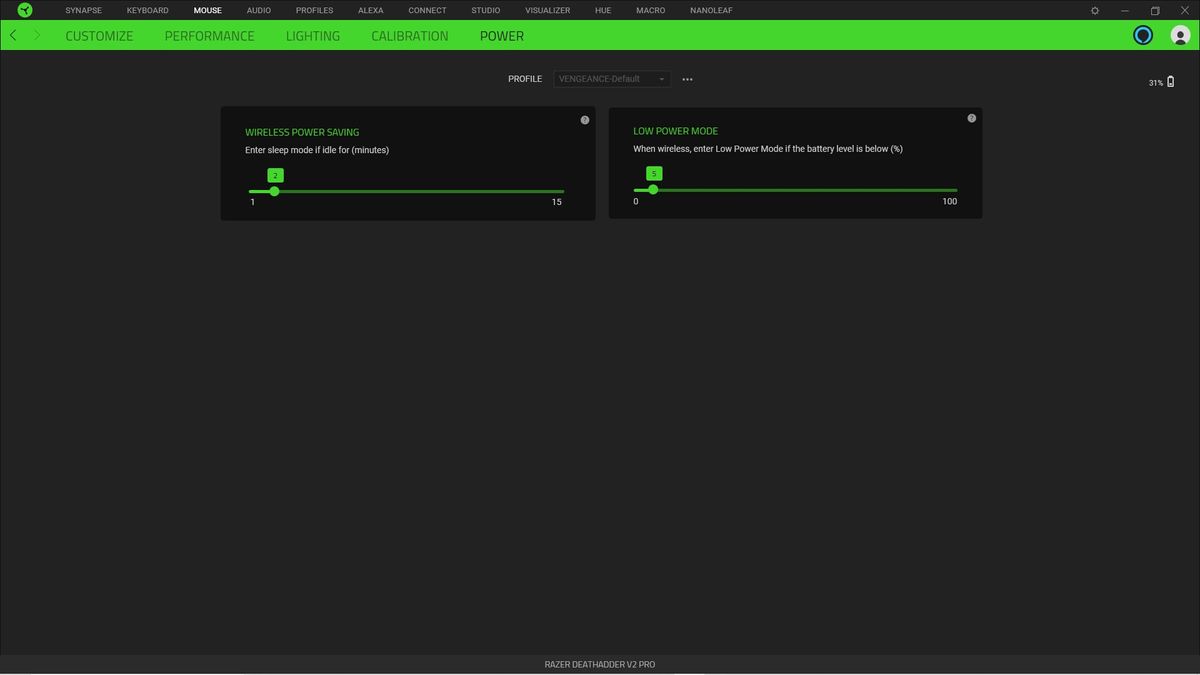This screenshot has height=675, width=1200.
Task: Go back with the left arrow
Action: point(13,35)
